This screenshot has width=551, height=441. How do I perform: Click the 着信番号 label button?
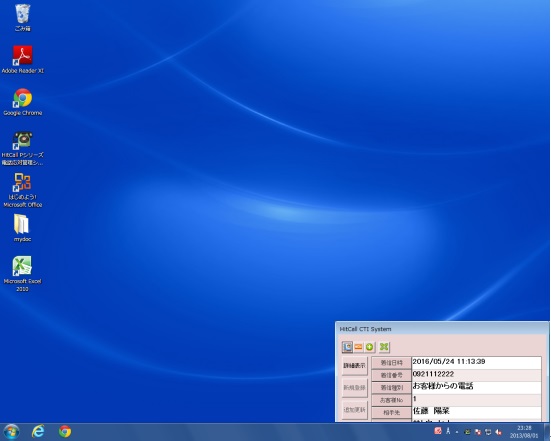(391, 375)
